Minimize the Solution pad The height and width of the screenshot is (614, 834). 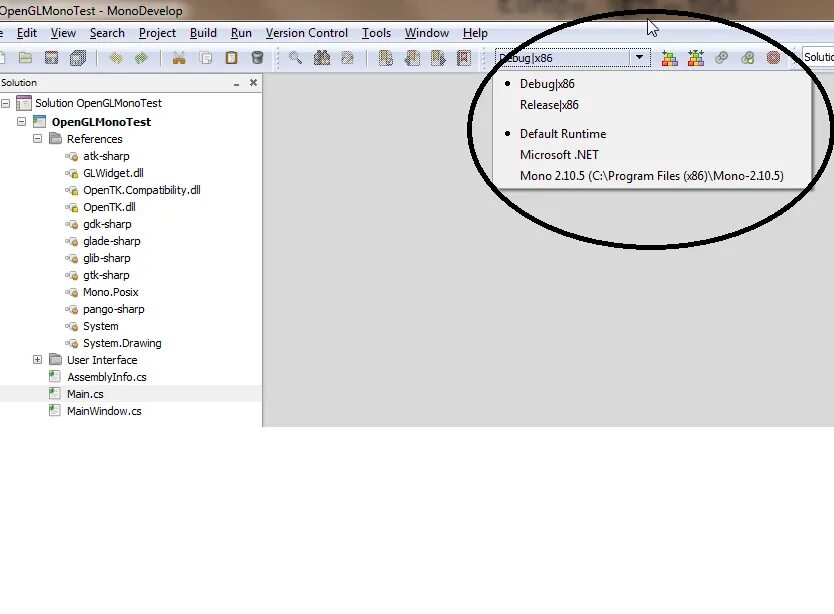click(236, 84)
